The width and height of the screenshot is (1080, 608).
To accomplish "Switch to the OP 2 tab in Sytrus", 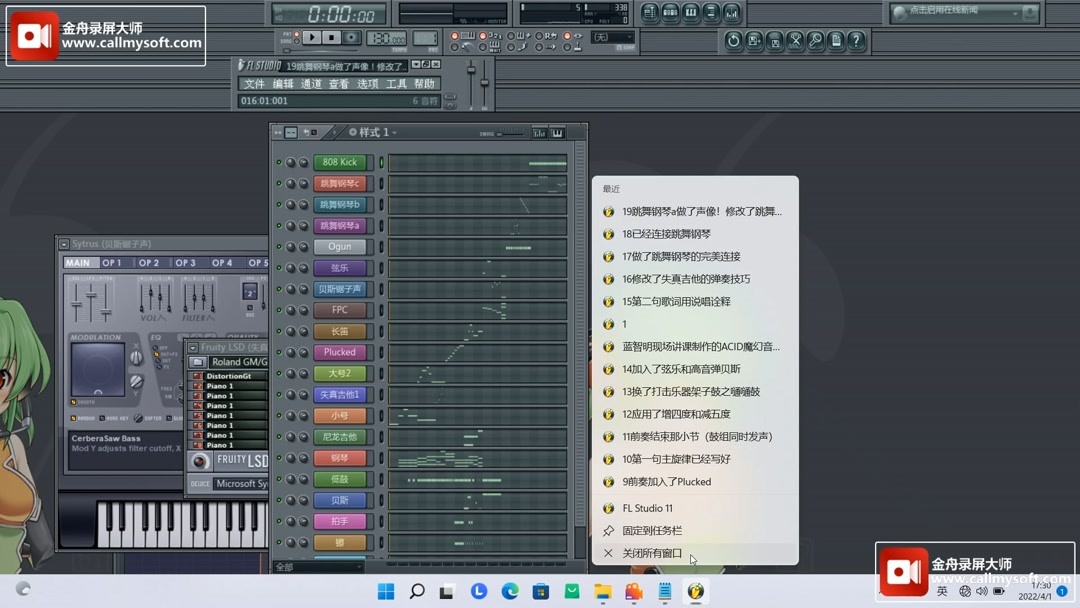I will pos(149,262).
